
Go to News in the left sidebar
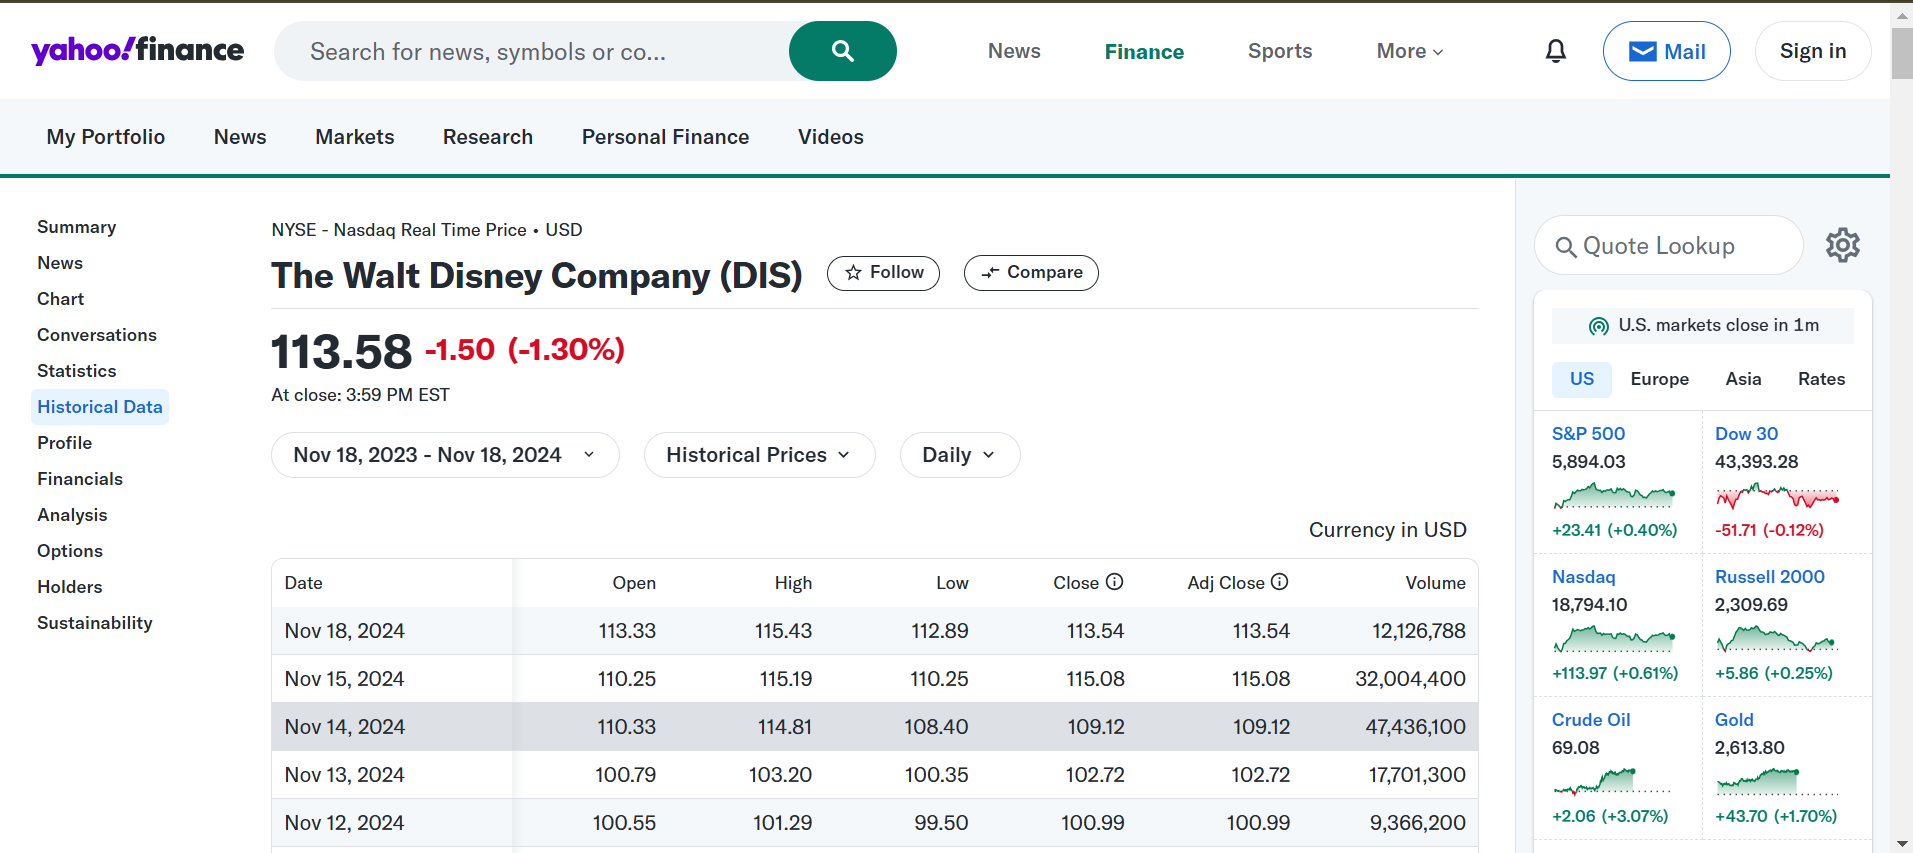pyautogui.click(x=60, y=263)
